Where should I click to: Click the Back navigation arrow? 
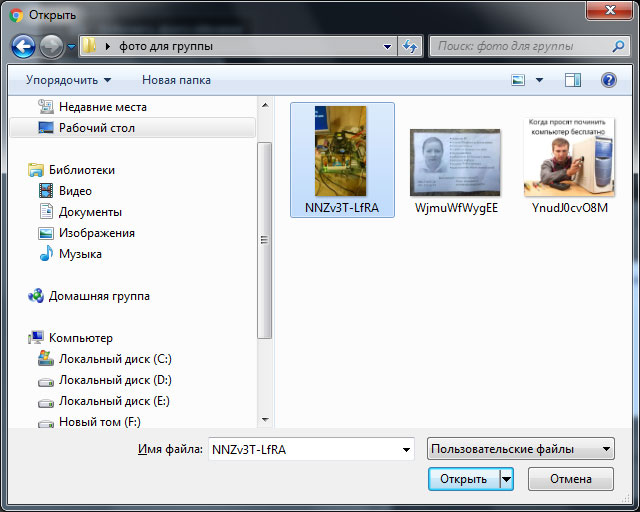tap(24, 46)
